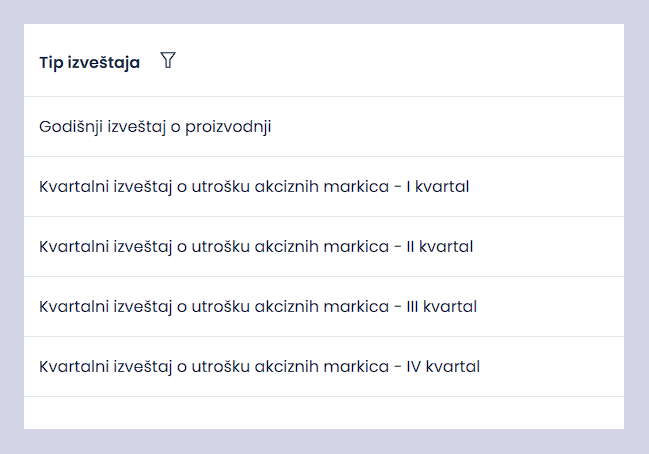Click the annual production report text
This screenshot has width=649, height=454.
(x=155, y=127)
